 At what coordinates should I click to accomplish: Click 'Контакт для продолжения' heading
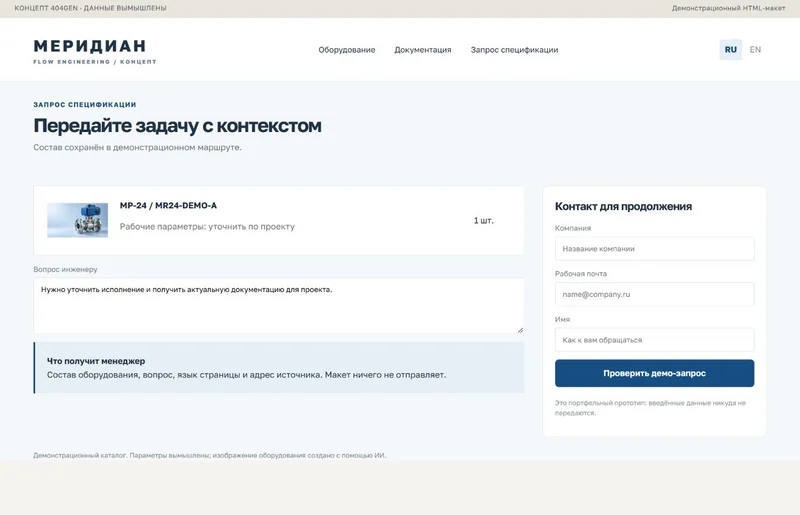coord(623,206)
